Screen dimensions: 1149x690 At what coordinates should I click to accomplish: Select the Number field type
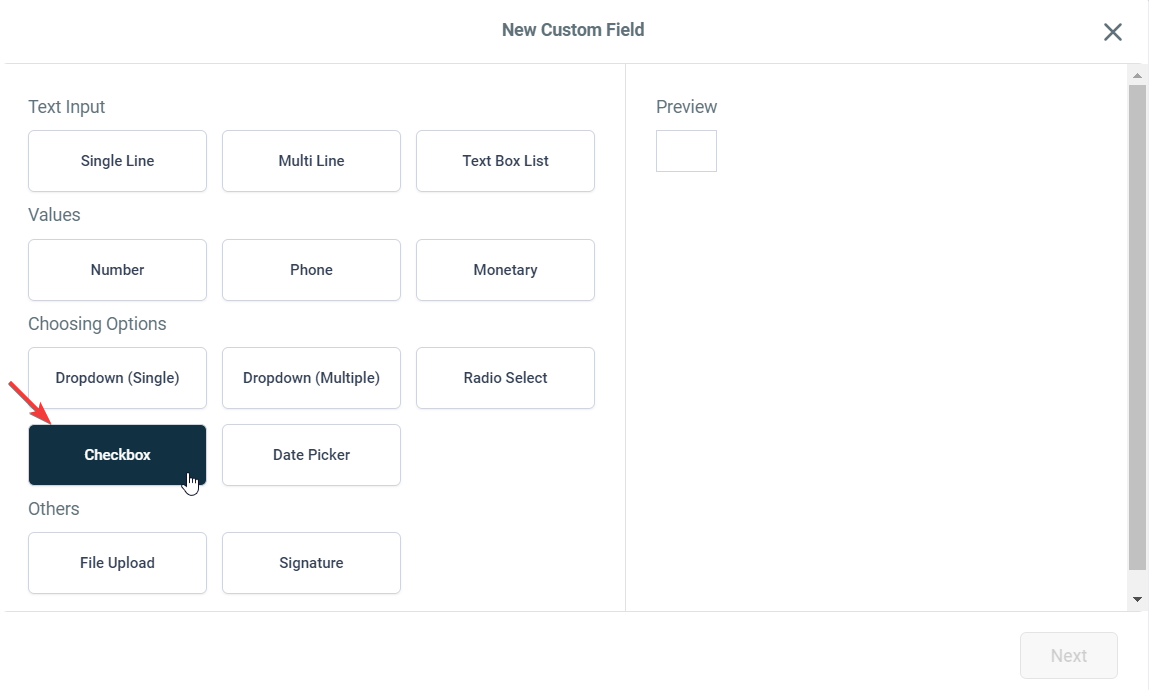[117, 270]
